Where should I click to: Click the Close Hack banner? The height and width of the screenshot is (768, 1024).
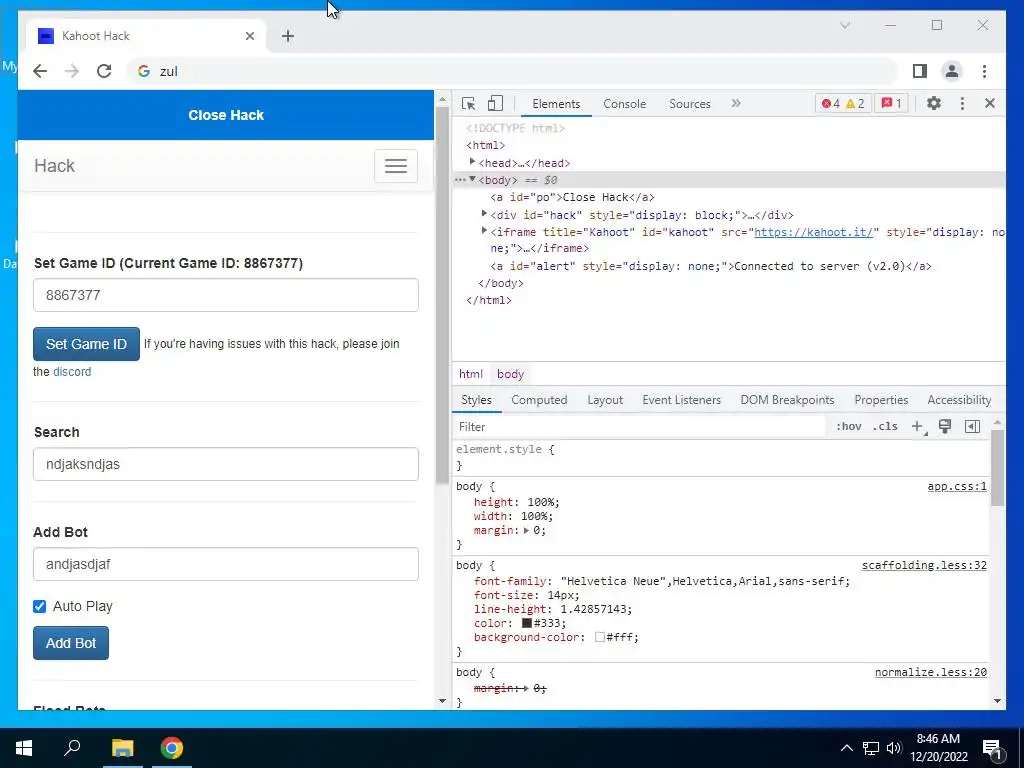226,115
